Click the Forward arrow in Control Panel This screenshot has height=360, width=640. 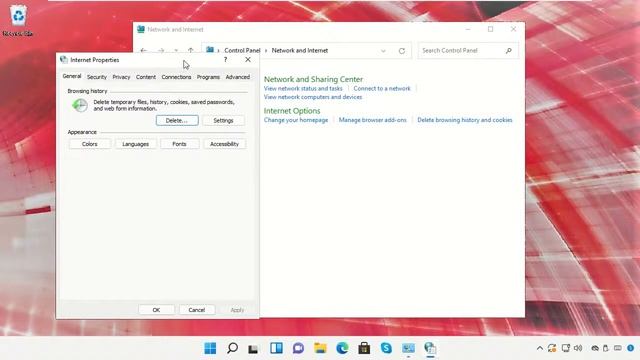coord(161,51)
